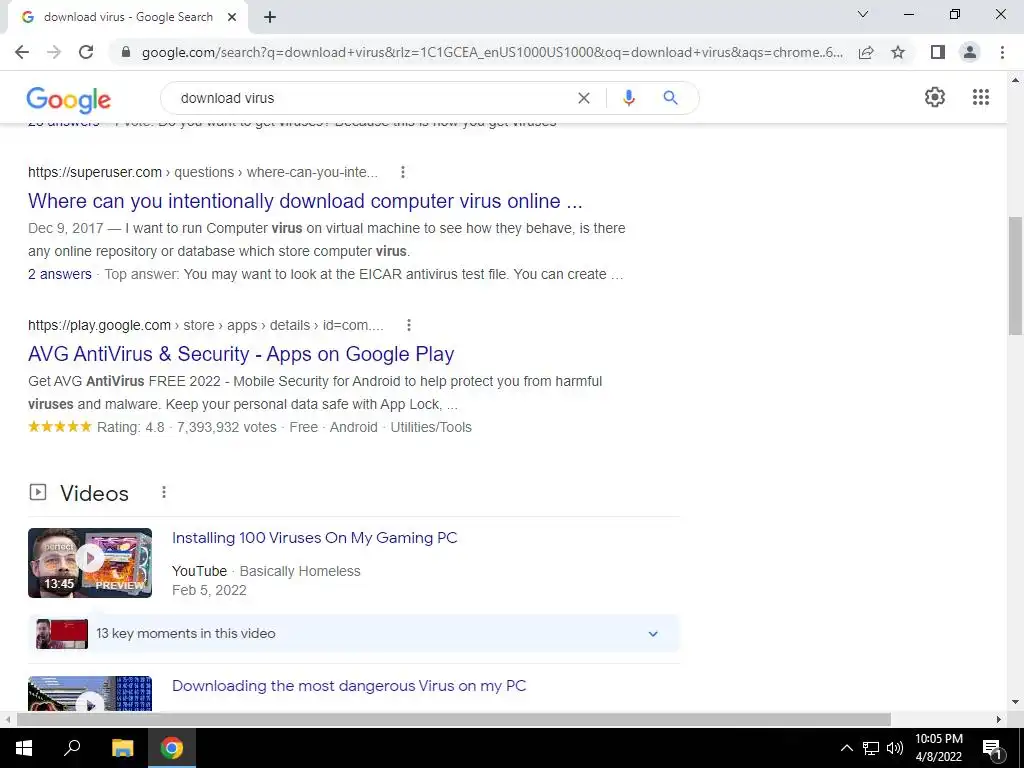Start a voice search with microphone
Image resolution: width=1024 pixels, height=768 pixels.
(629, 98)
